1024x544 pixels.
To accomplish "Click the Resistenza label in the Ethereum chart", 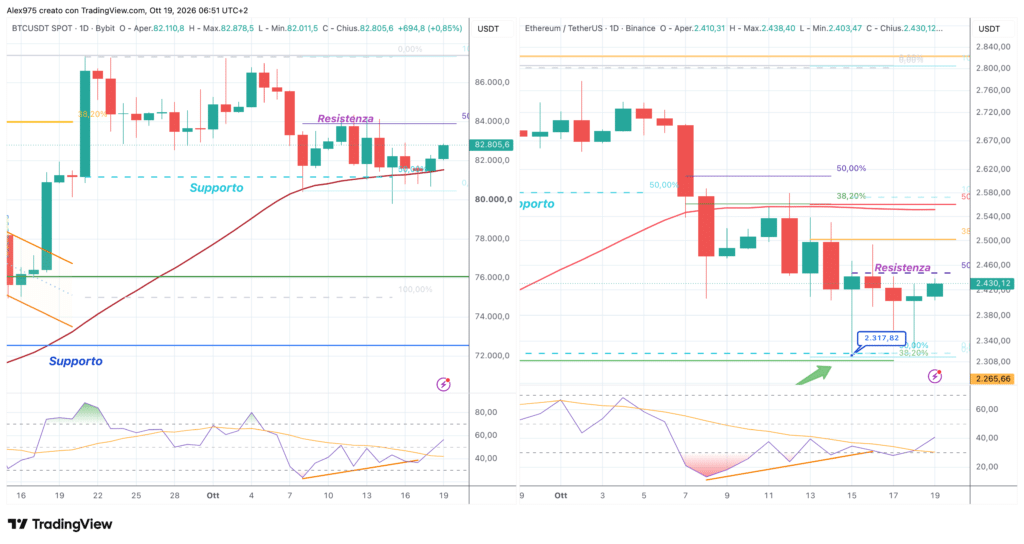I will point(903,268).
